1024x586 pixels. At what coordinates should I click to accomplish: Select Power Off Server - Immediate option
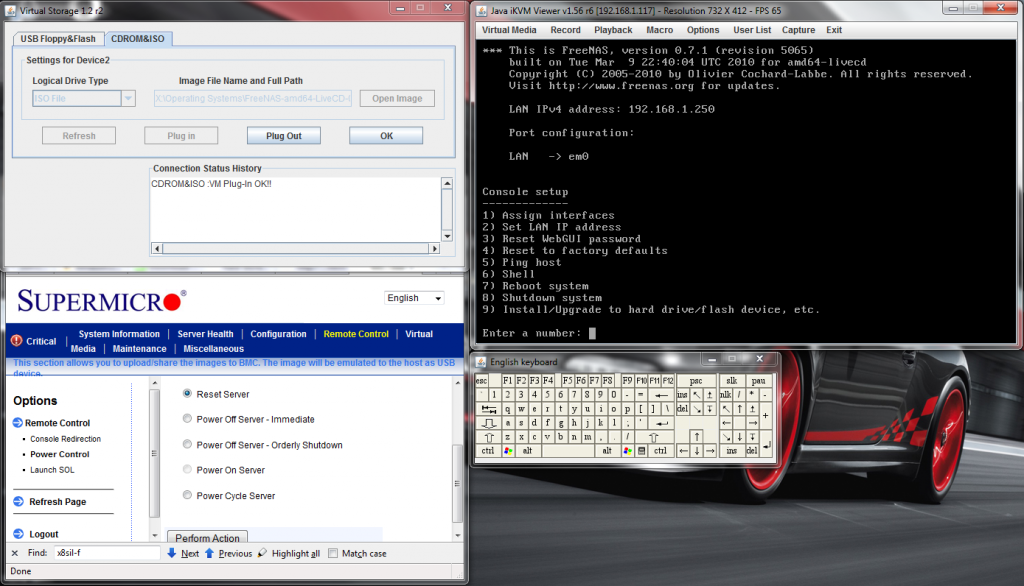pyautogui.click(x=187, y=419)
